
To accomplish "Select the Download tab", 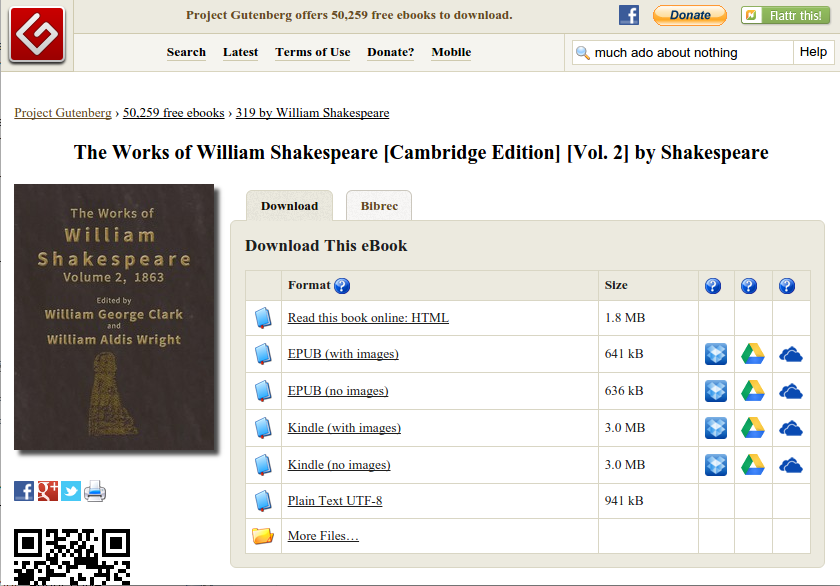I will 289,206.
